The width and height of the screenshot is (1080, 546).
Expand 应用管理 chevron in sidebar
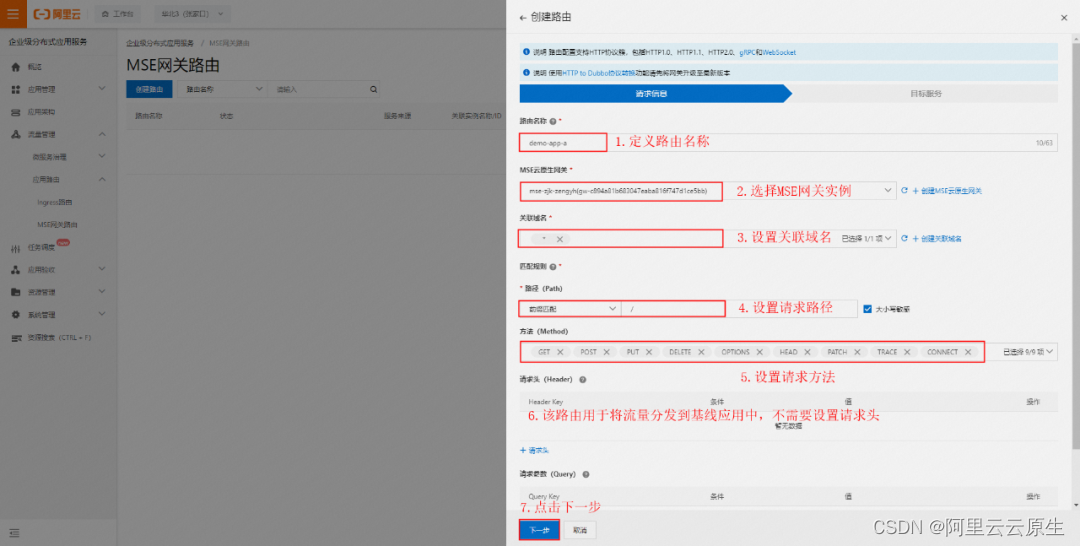[102, 89]
